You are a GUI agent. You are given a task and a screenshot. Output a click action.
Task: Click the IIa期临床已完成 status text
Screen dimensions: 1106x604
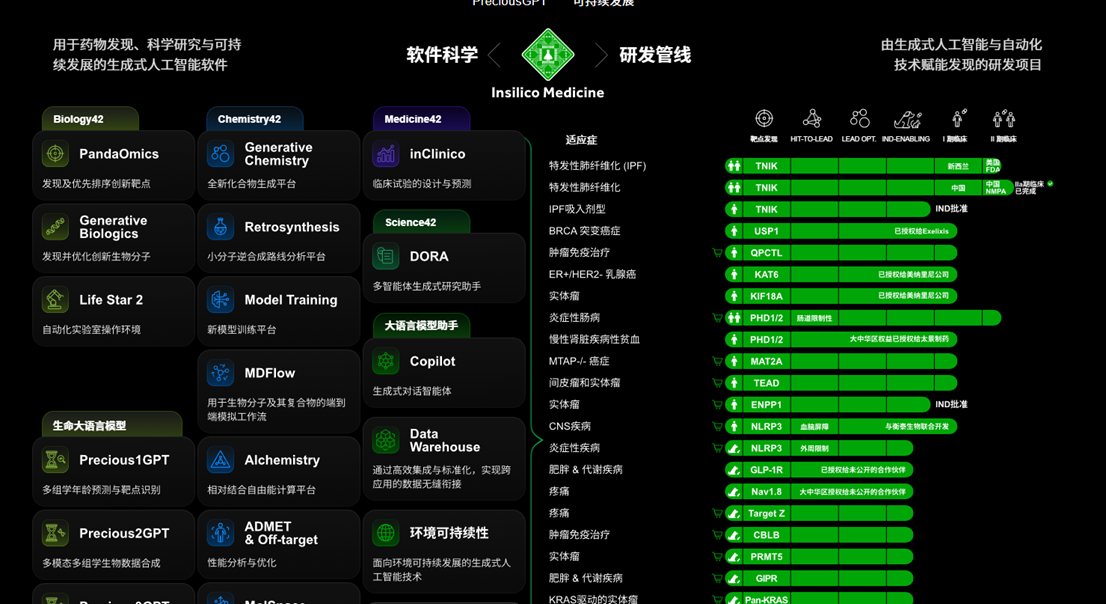coord(1030,187)
